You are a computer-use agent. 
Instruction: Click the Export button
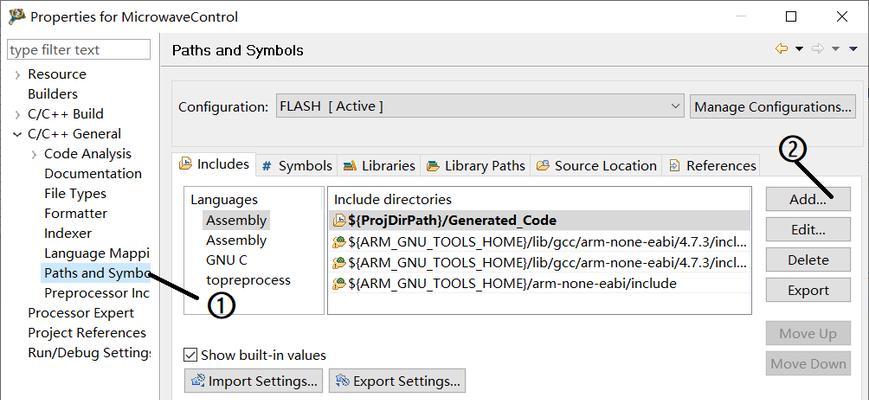click(808, 290)
